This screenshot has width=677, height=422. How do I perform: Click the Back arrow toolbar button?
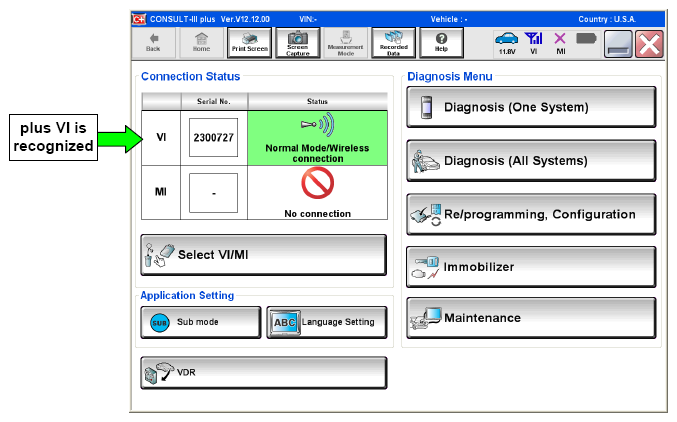(153, 43)
